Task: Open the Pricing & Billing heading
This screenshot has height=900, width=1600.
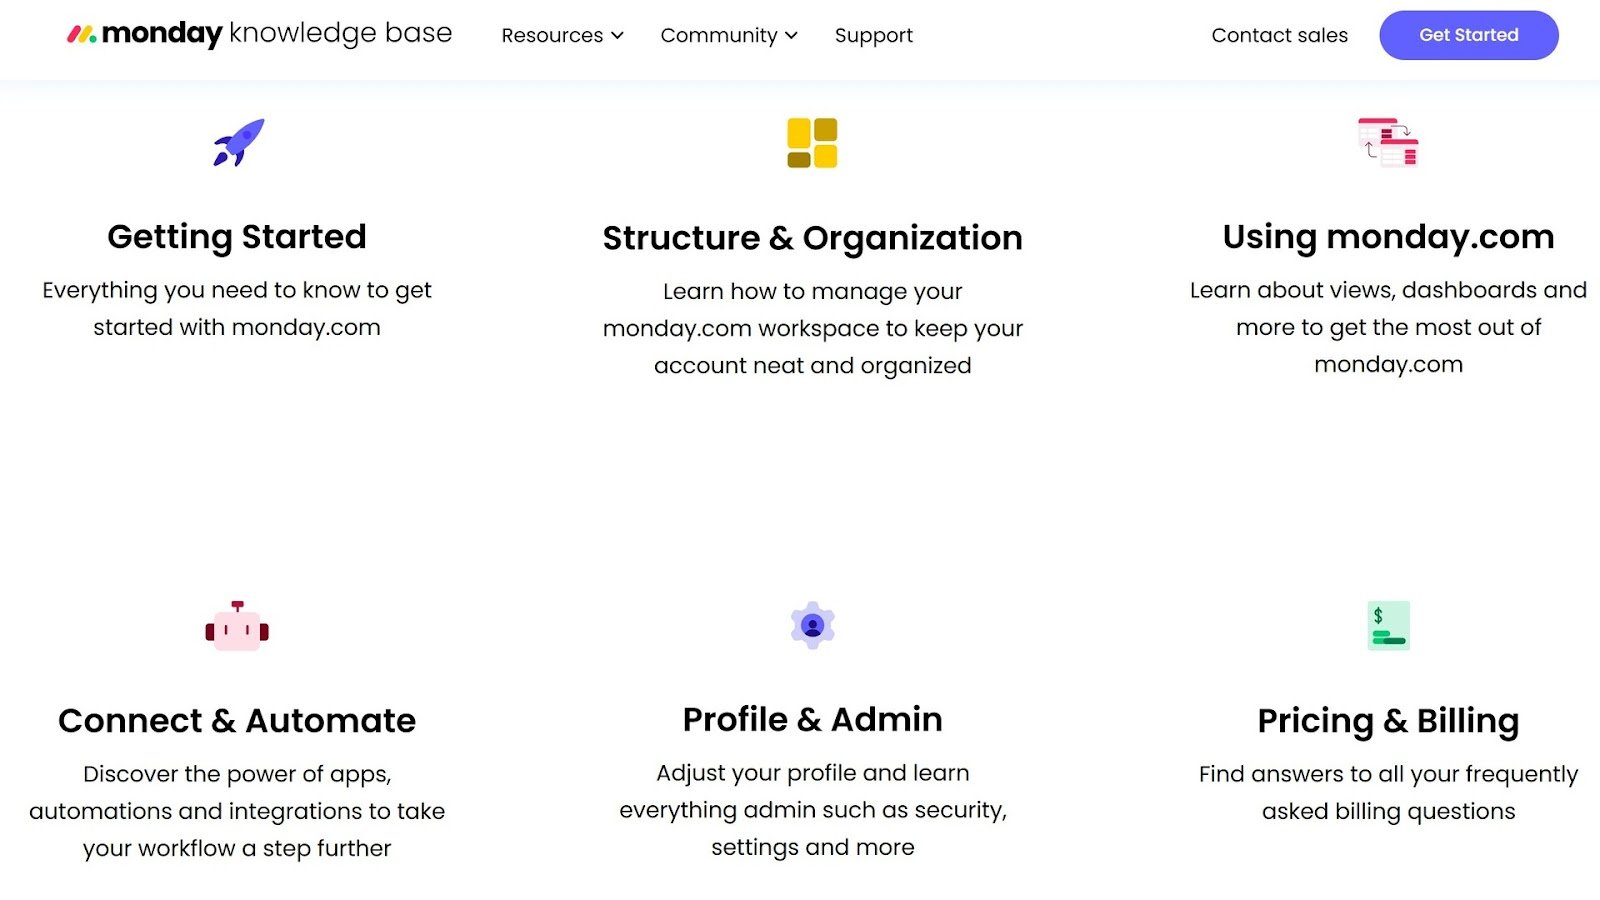Action: tap(1388, 722)
